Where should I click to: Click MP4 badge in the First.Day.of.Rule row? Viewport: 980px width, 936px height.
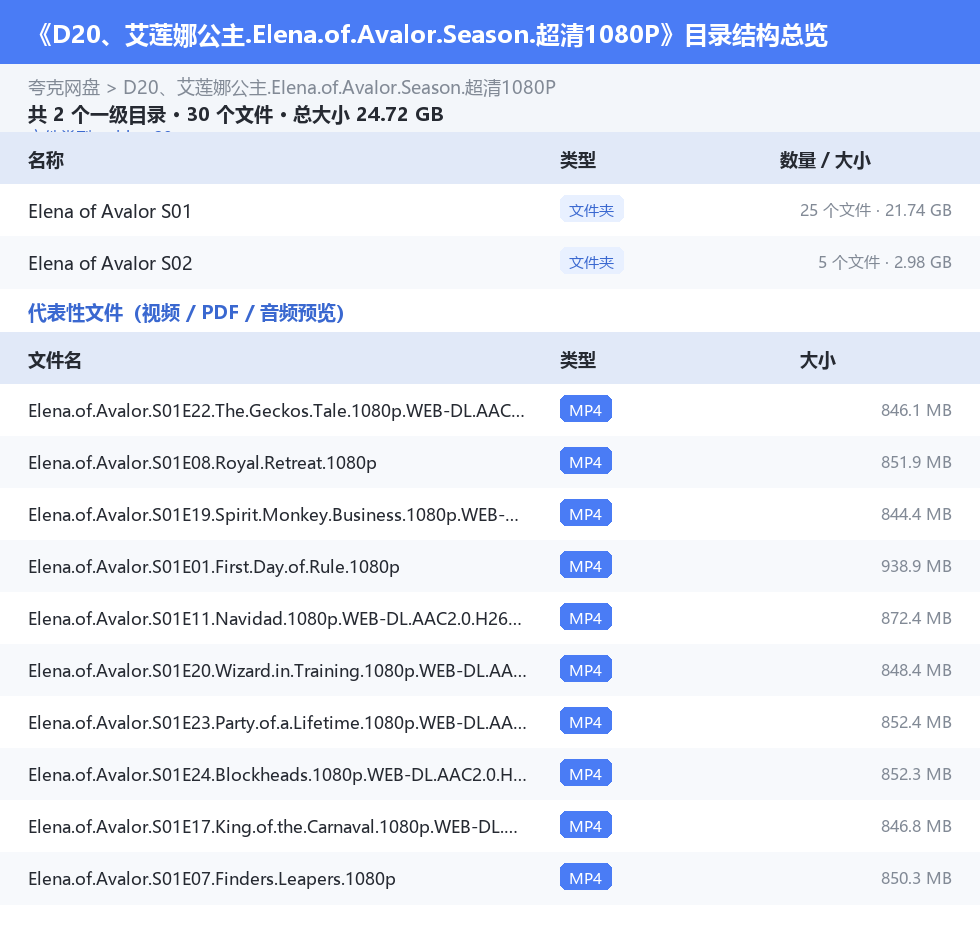tap(586, 565)
